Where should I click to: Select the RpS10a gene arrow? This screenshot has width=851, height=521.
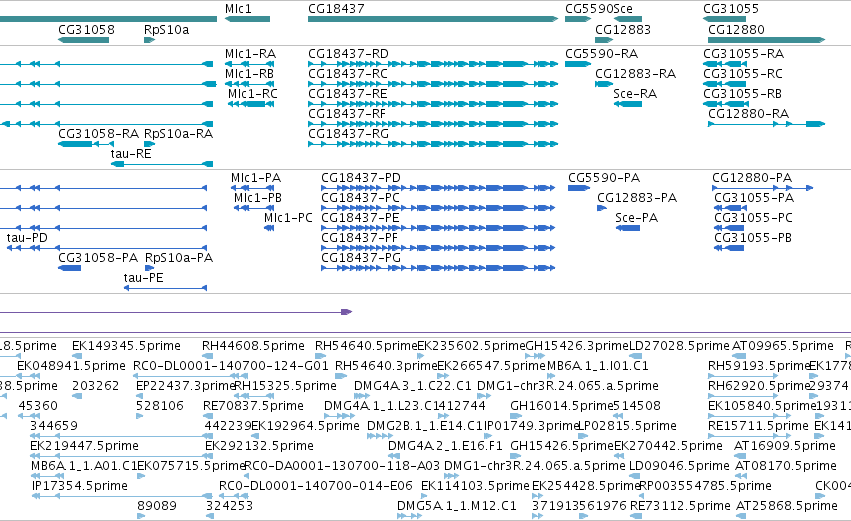150,40
